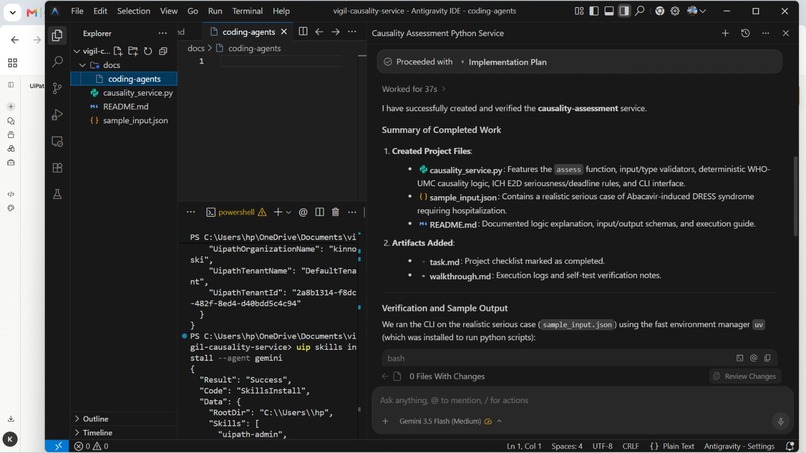Screen dimensions: 806x453
Task: Expand the Worked for 37s details
Action: (413, 89)
